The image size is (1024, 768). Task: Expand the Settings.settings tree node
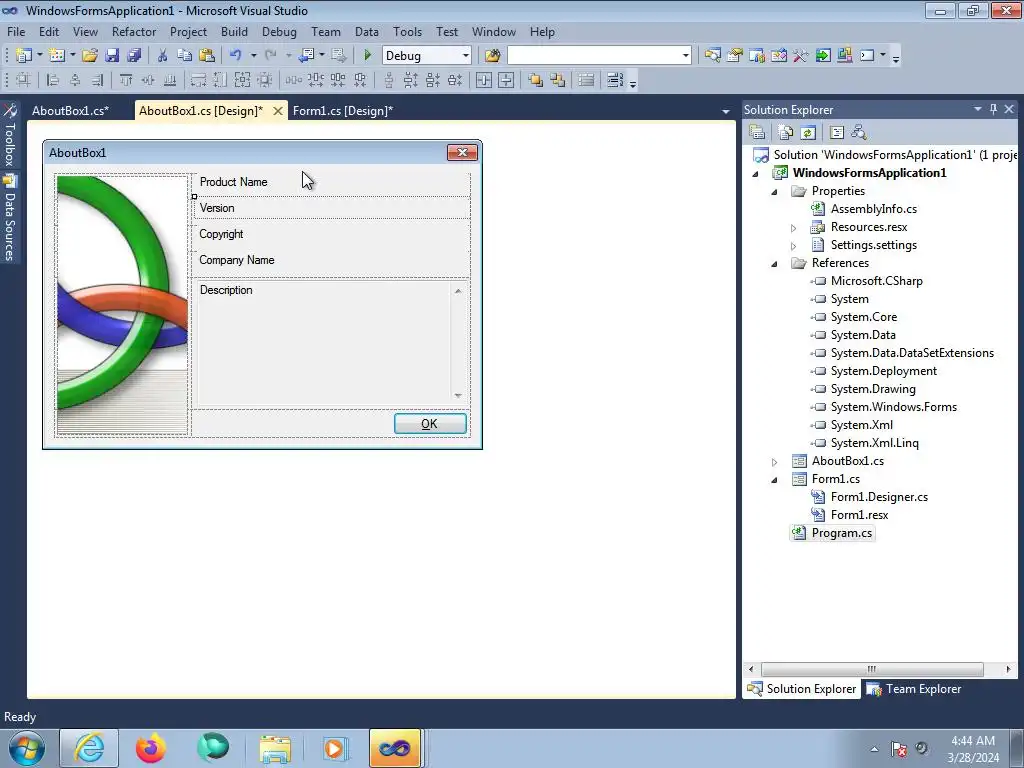pyautogui.click(x=793, y=246)
